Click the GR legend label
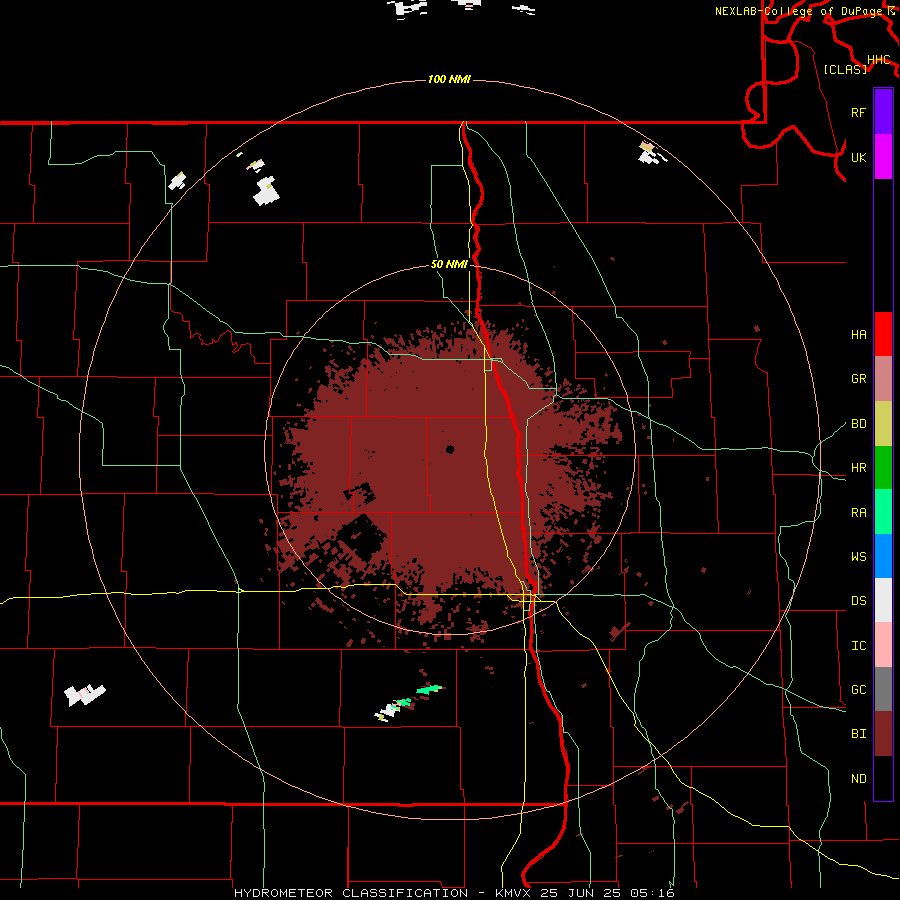 (x=859, y=379)
